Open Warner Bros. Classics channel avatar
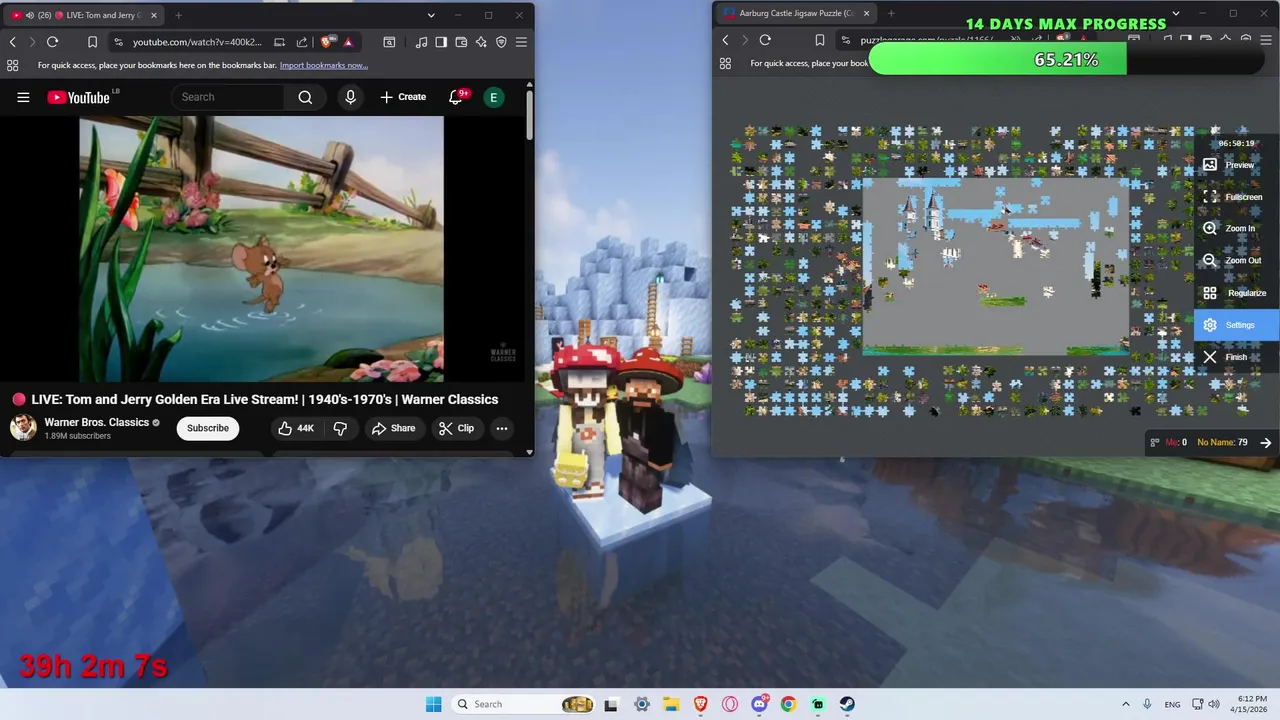 (x=23, y=428)
